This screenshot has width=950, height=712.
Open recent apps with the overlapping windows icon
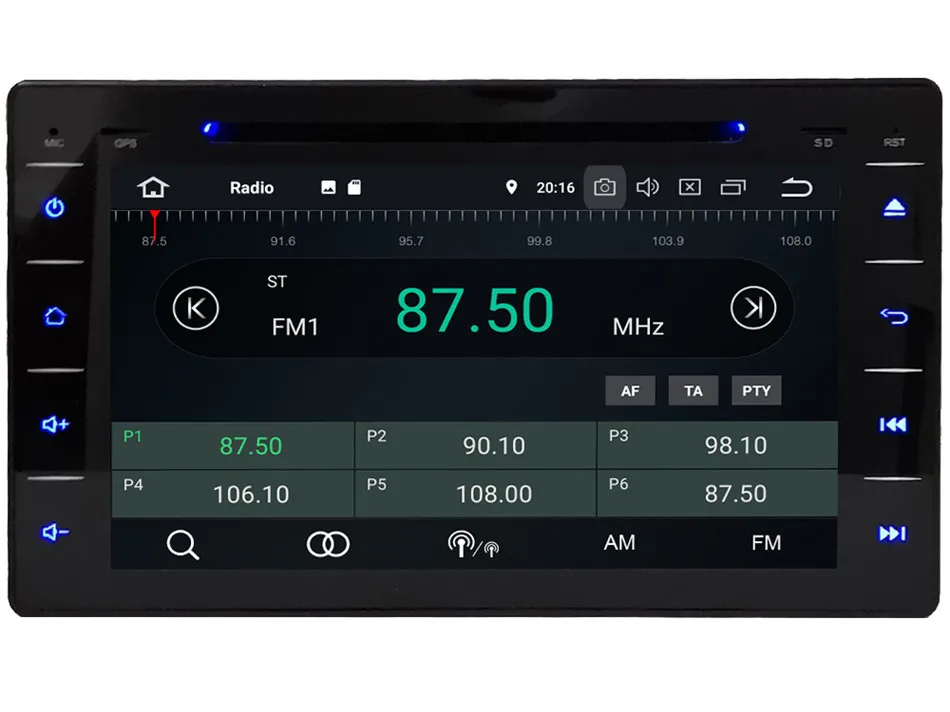click(x=735, y=187)
